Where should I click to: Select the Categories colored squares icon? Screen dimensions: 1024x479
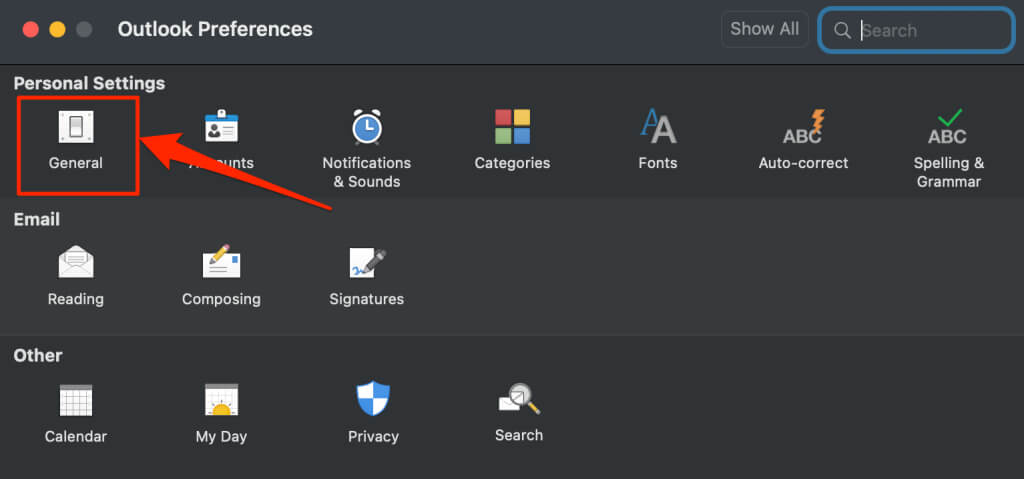pos(512,128)
